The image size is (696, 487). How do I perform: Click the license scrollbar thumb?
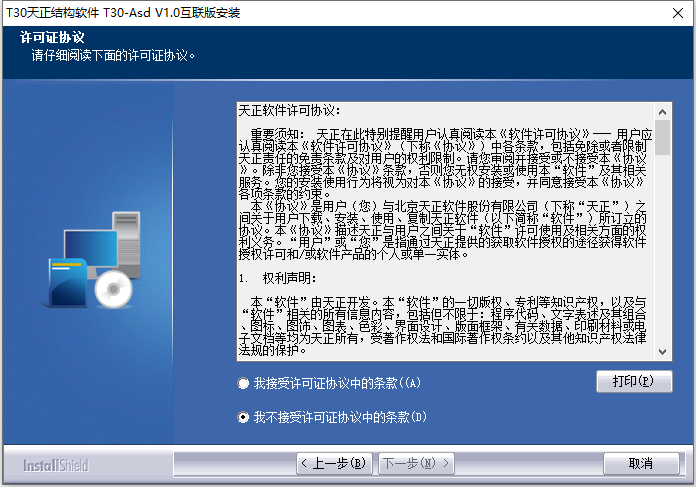tap(663, 136)
